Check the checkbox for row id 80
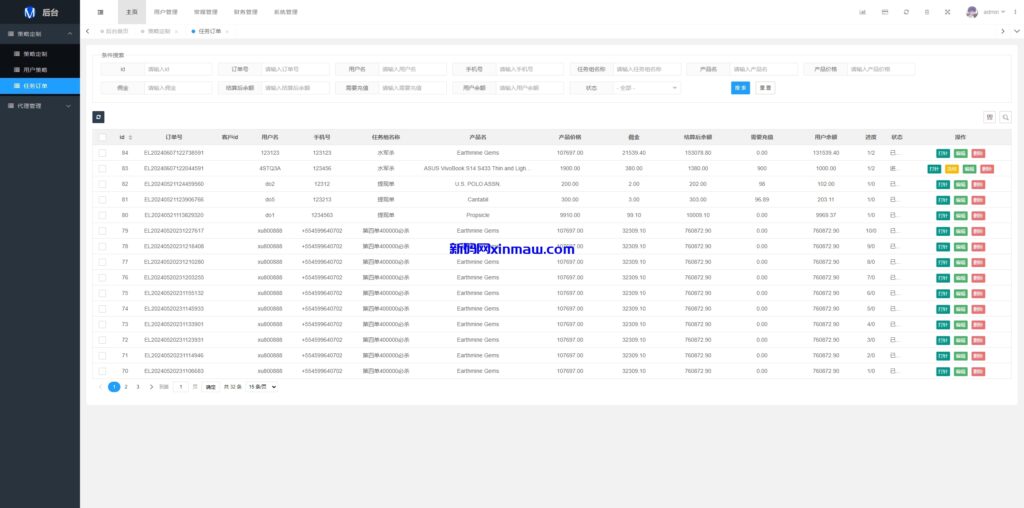Viewport: 1024px width, 508px height. pyautogui.click(x=102, y=215)
